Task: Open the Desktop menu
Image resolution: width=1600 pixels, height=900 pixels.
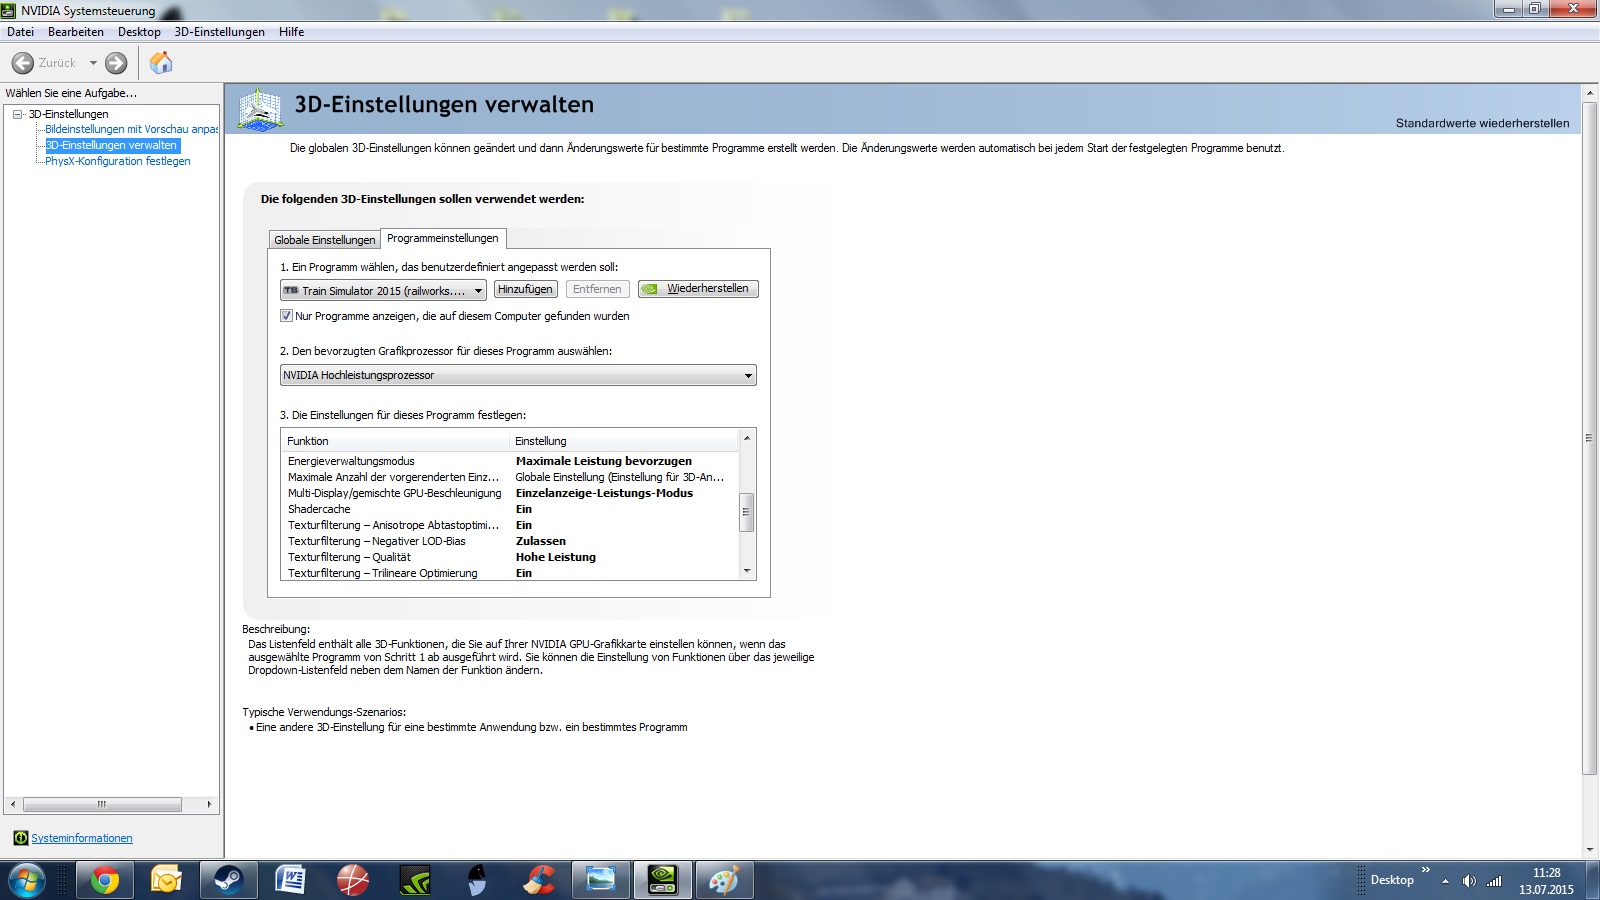Action: [x=139, y=32]
